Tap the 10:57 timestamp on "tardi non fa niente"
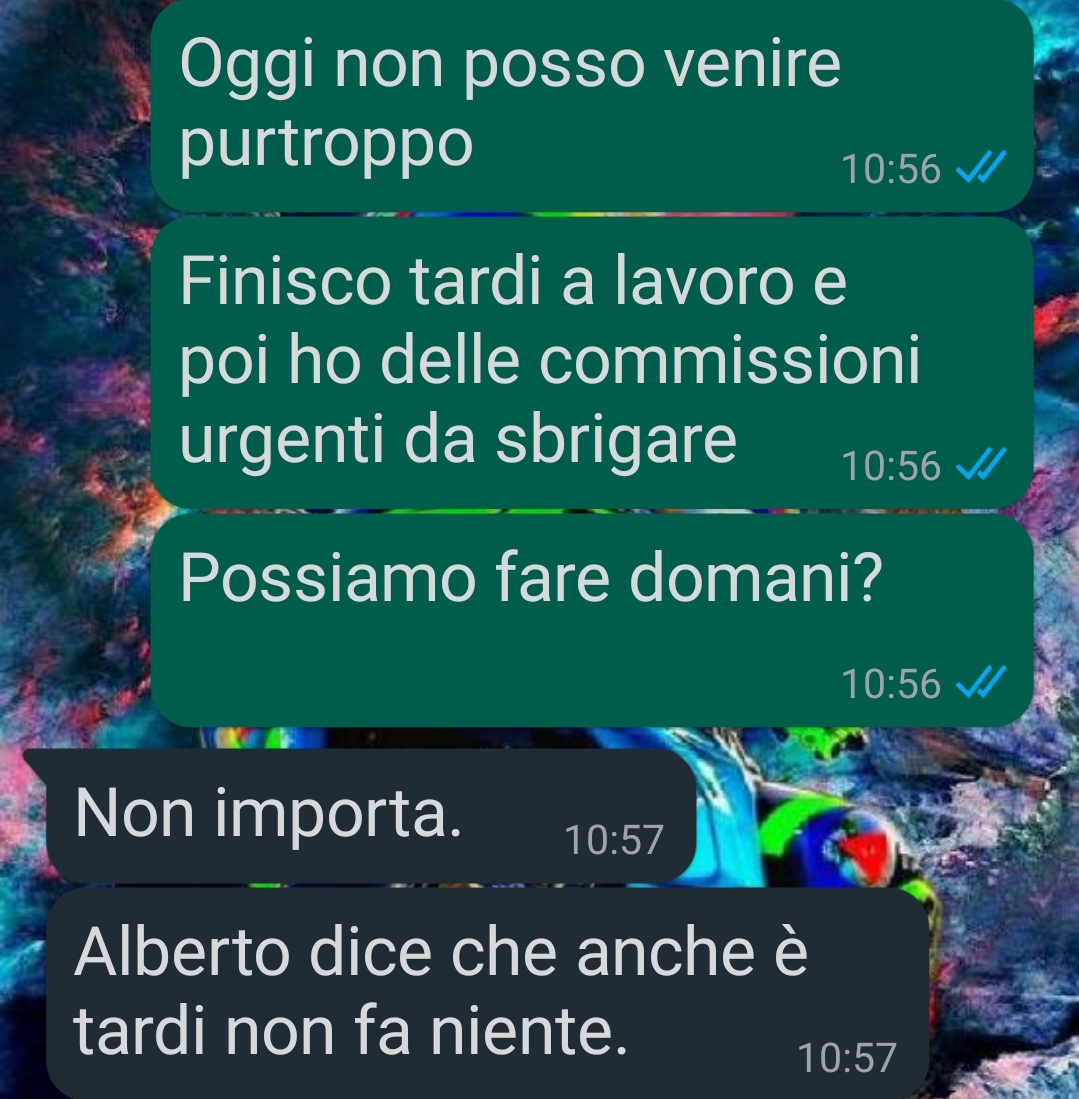The image size is (1079, 1099). tap(847, 1058)
